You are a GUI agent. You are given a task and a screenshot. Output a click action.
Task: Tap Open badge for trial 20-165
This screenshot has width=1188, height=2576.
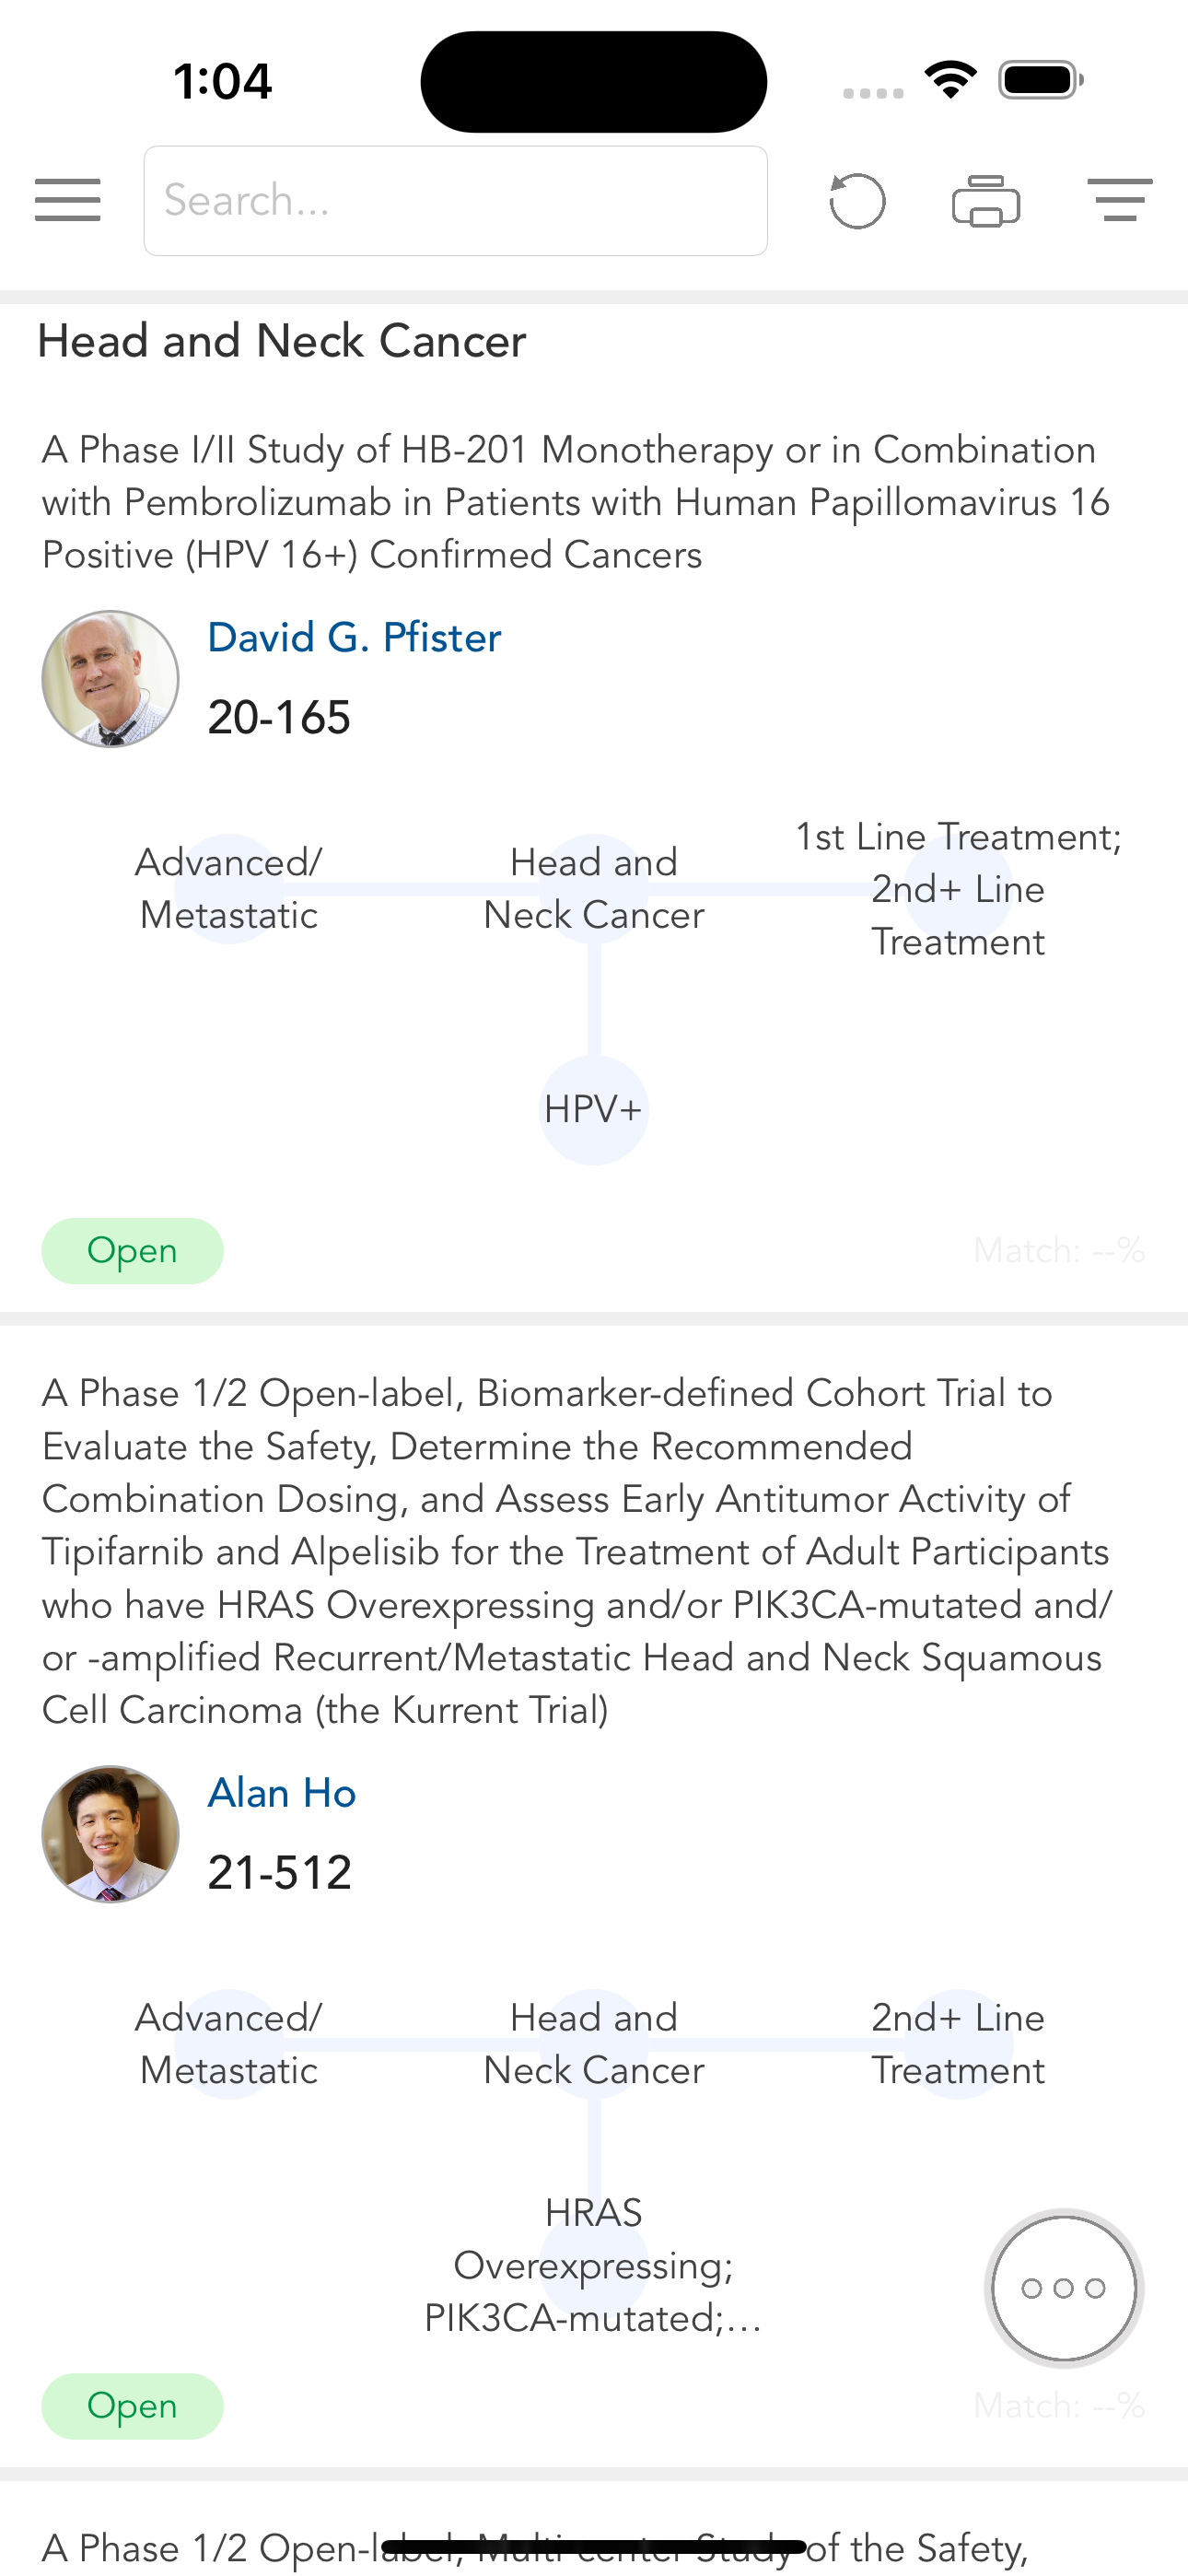[x=132, y=1251]
